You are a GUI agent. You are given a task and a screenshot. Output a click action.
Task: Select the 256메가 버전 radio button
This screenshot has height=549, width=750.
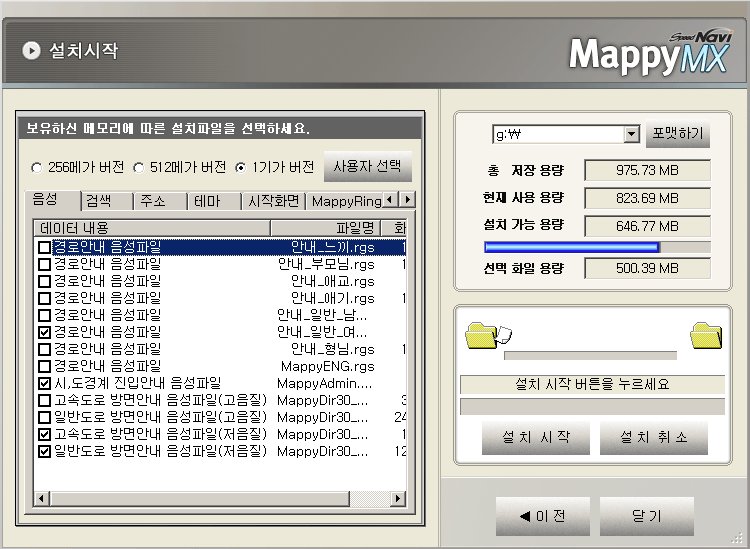pos(36,168)
